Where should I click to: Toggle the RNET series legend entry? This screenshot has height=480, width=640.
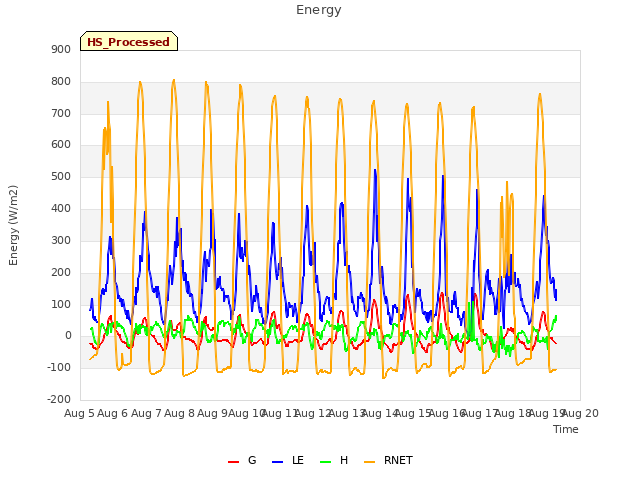point(388,460)
